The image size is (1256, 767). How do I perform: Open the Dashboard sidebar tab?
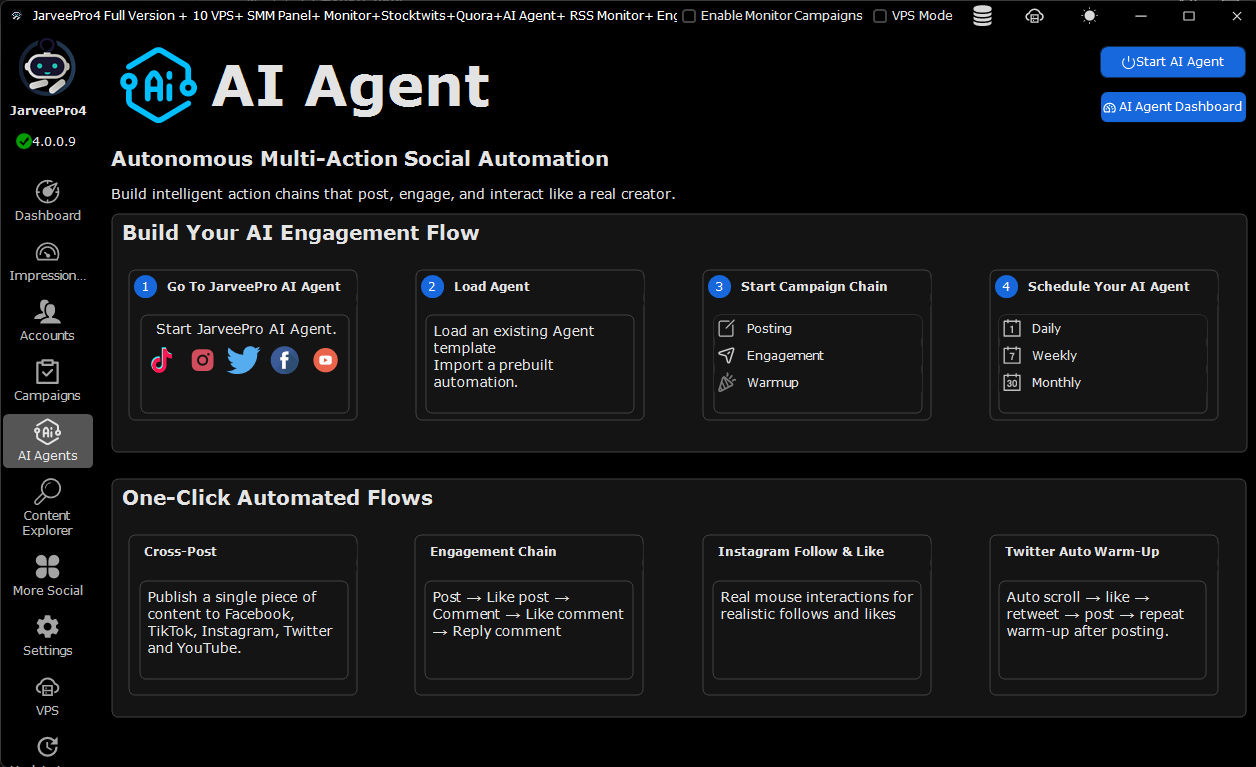coord(48,201)
